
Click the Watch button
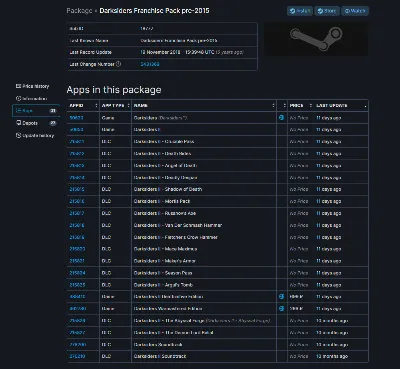click(355, 11)
